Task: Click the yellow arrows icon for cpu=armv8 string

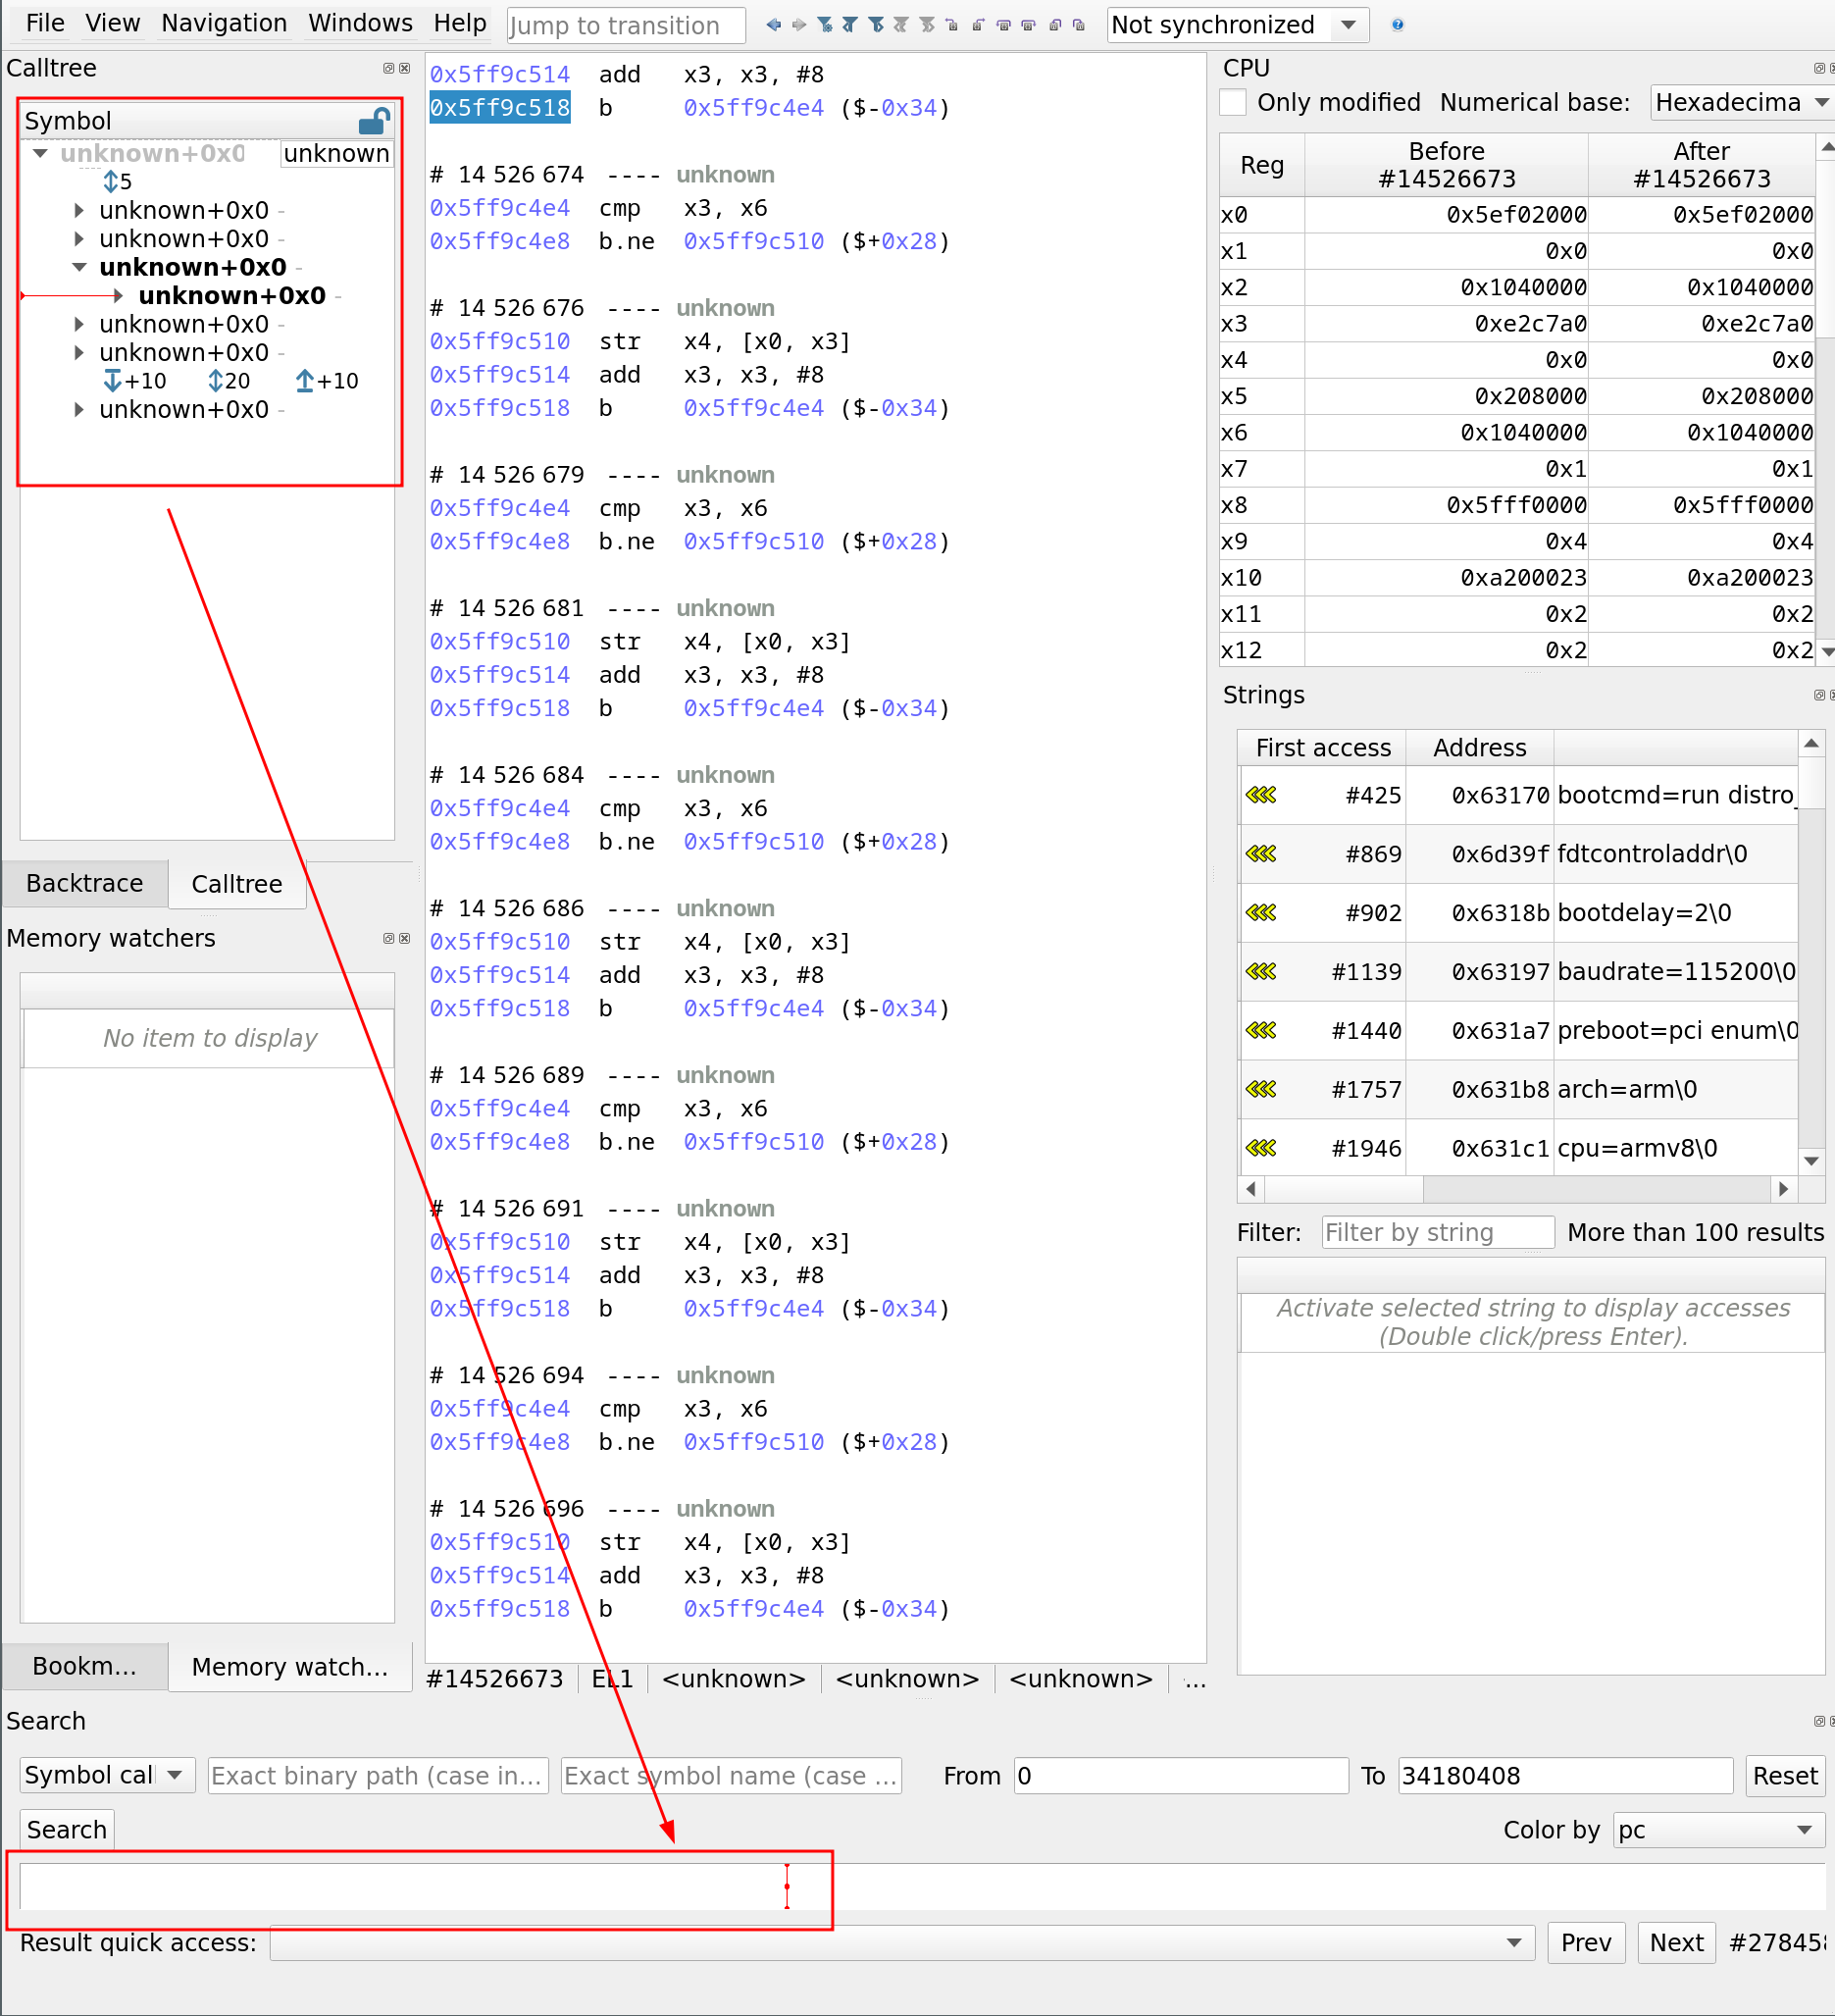Action: point(1260,1147)
